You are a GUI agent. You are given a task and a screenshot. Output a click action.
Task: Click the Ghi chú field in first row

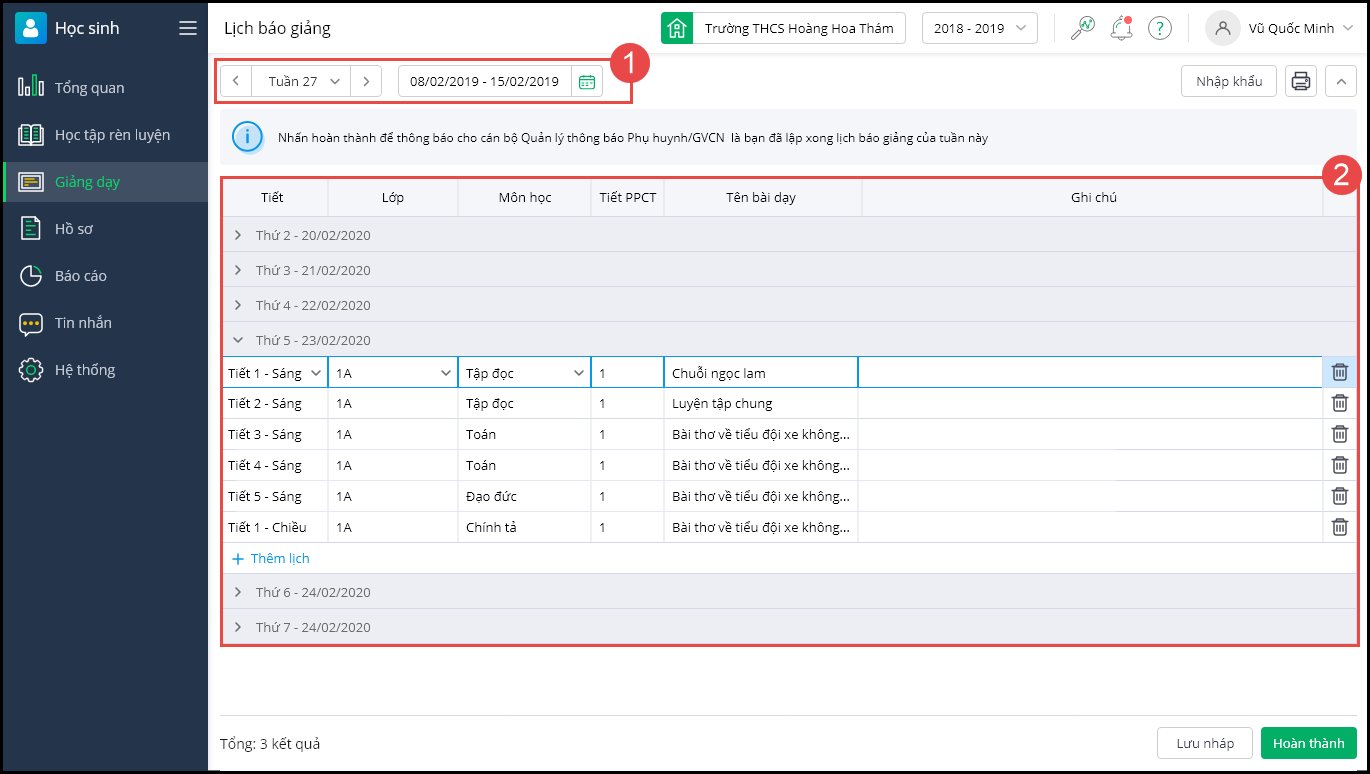click(x=1089, y=372)
